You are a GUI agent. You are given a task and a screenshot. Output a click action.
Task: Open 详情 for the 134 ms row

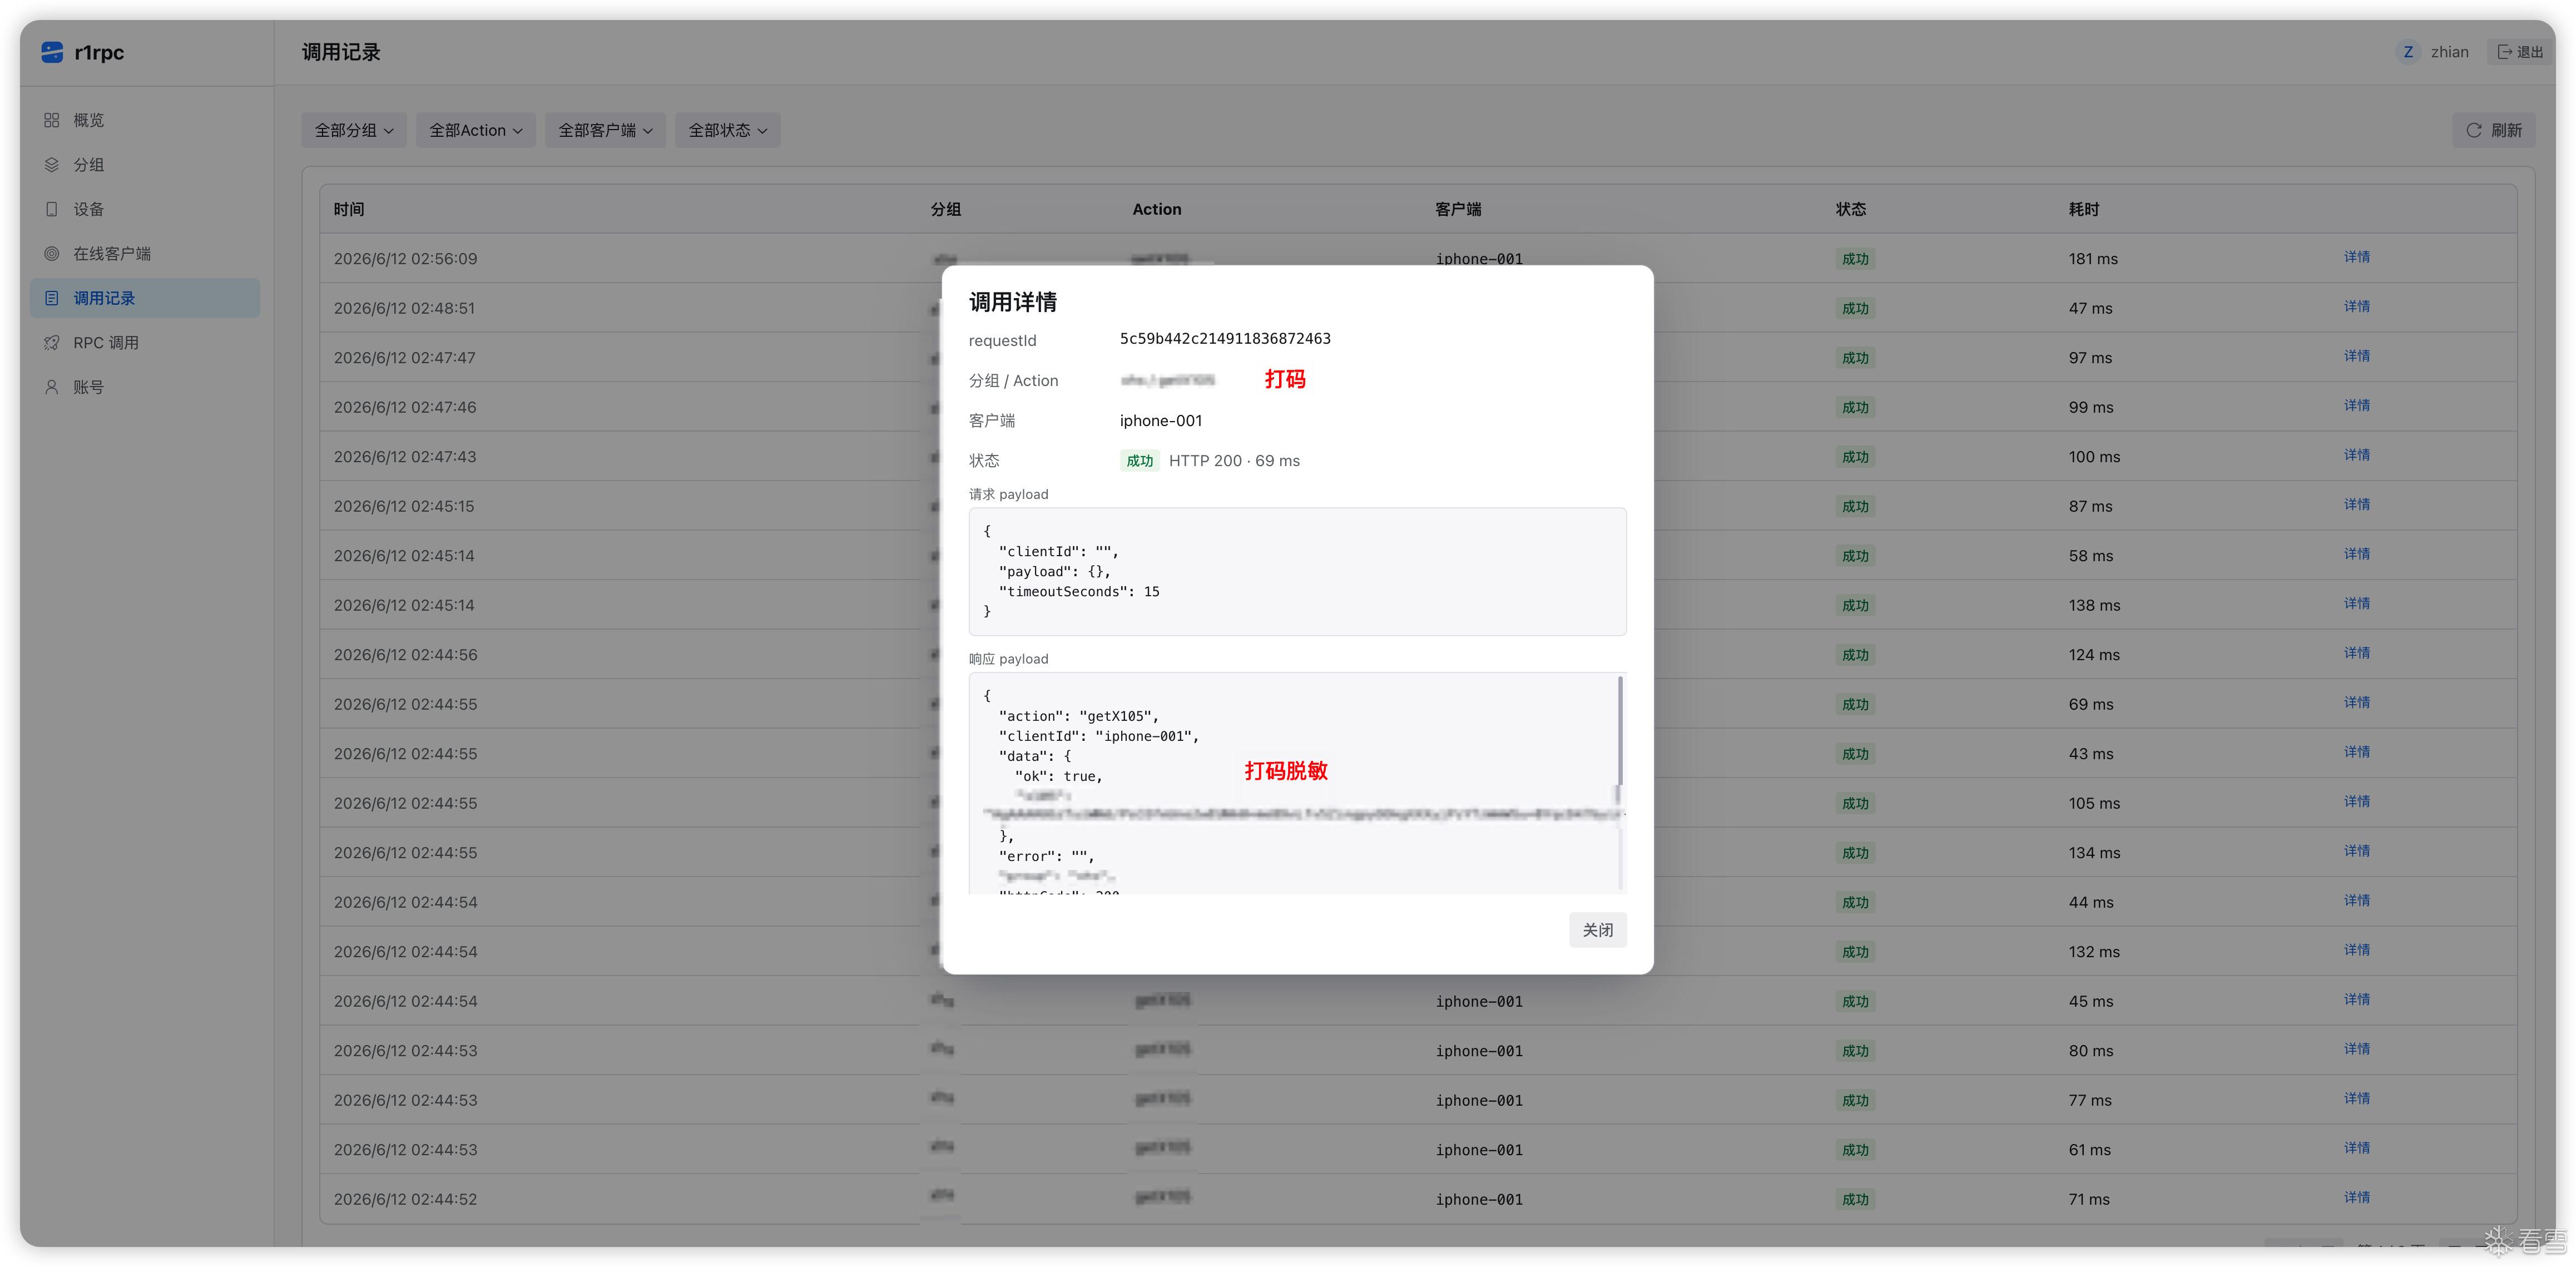pos(2357,851)
